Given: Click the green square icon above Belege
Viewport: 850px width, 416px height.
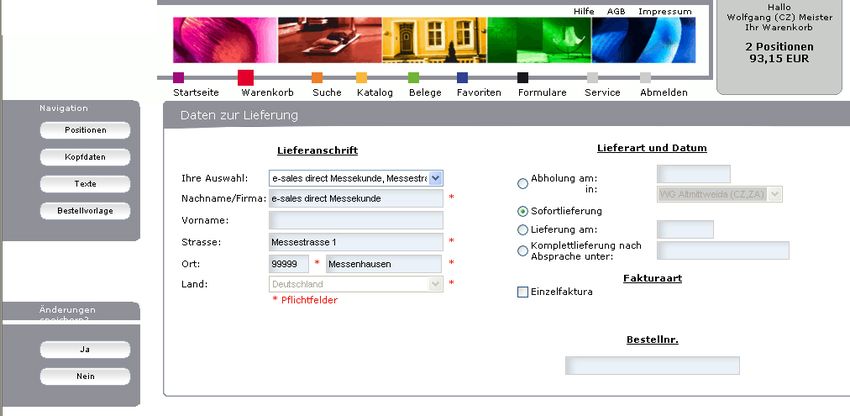Looking at the screenshot, I should click(414, 78).
